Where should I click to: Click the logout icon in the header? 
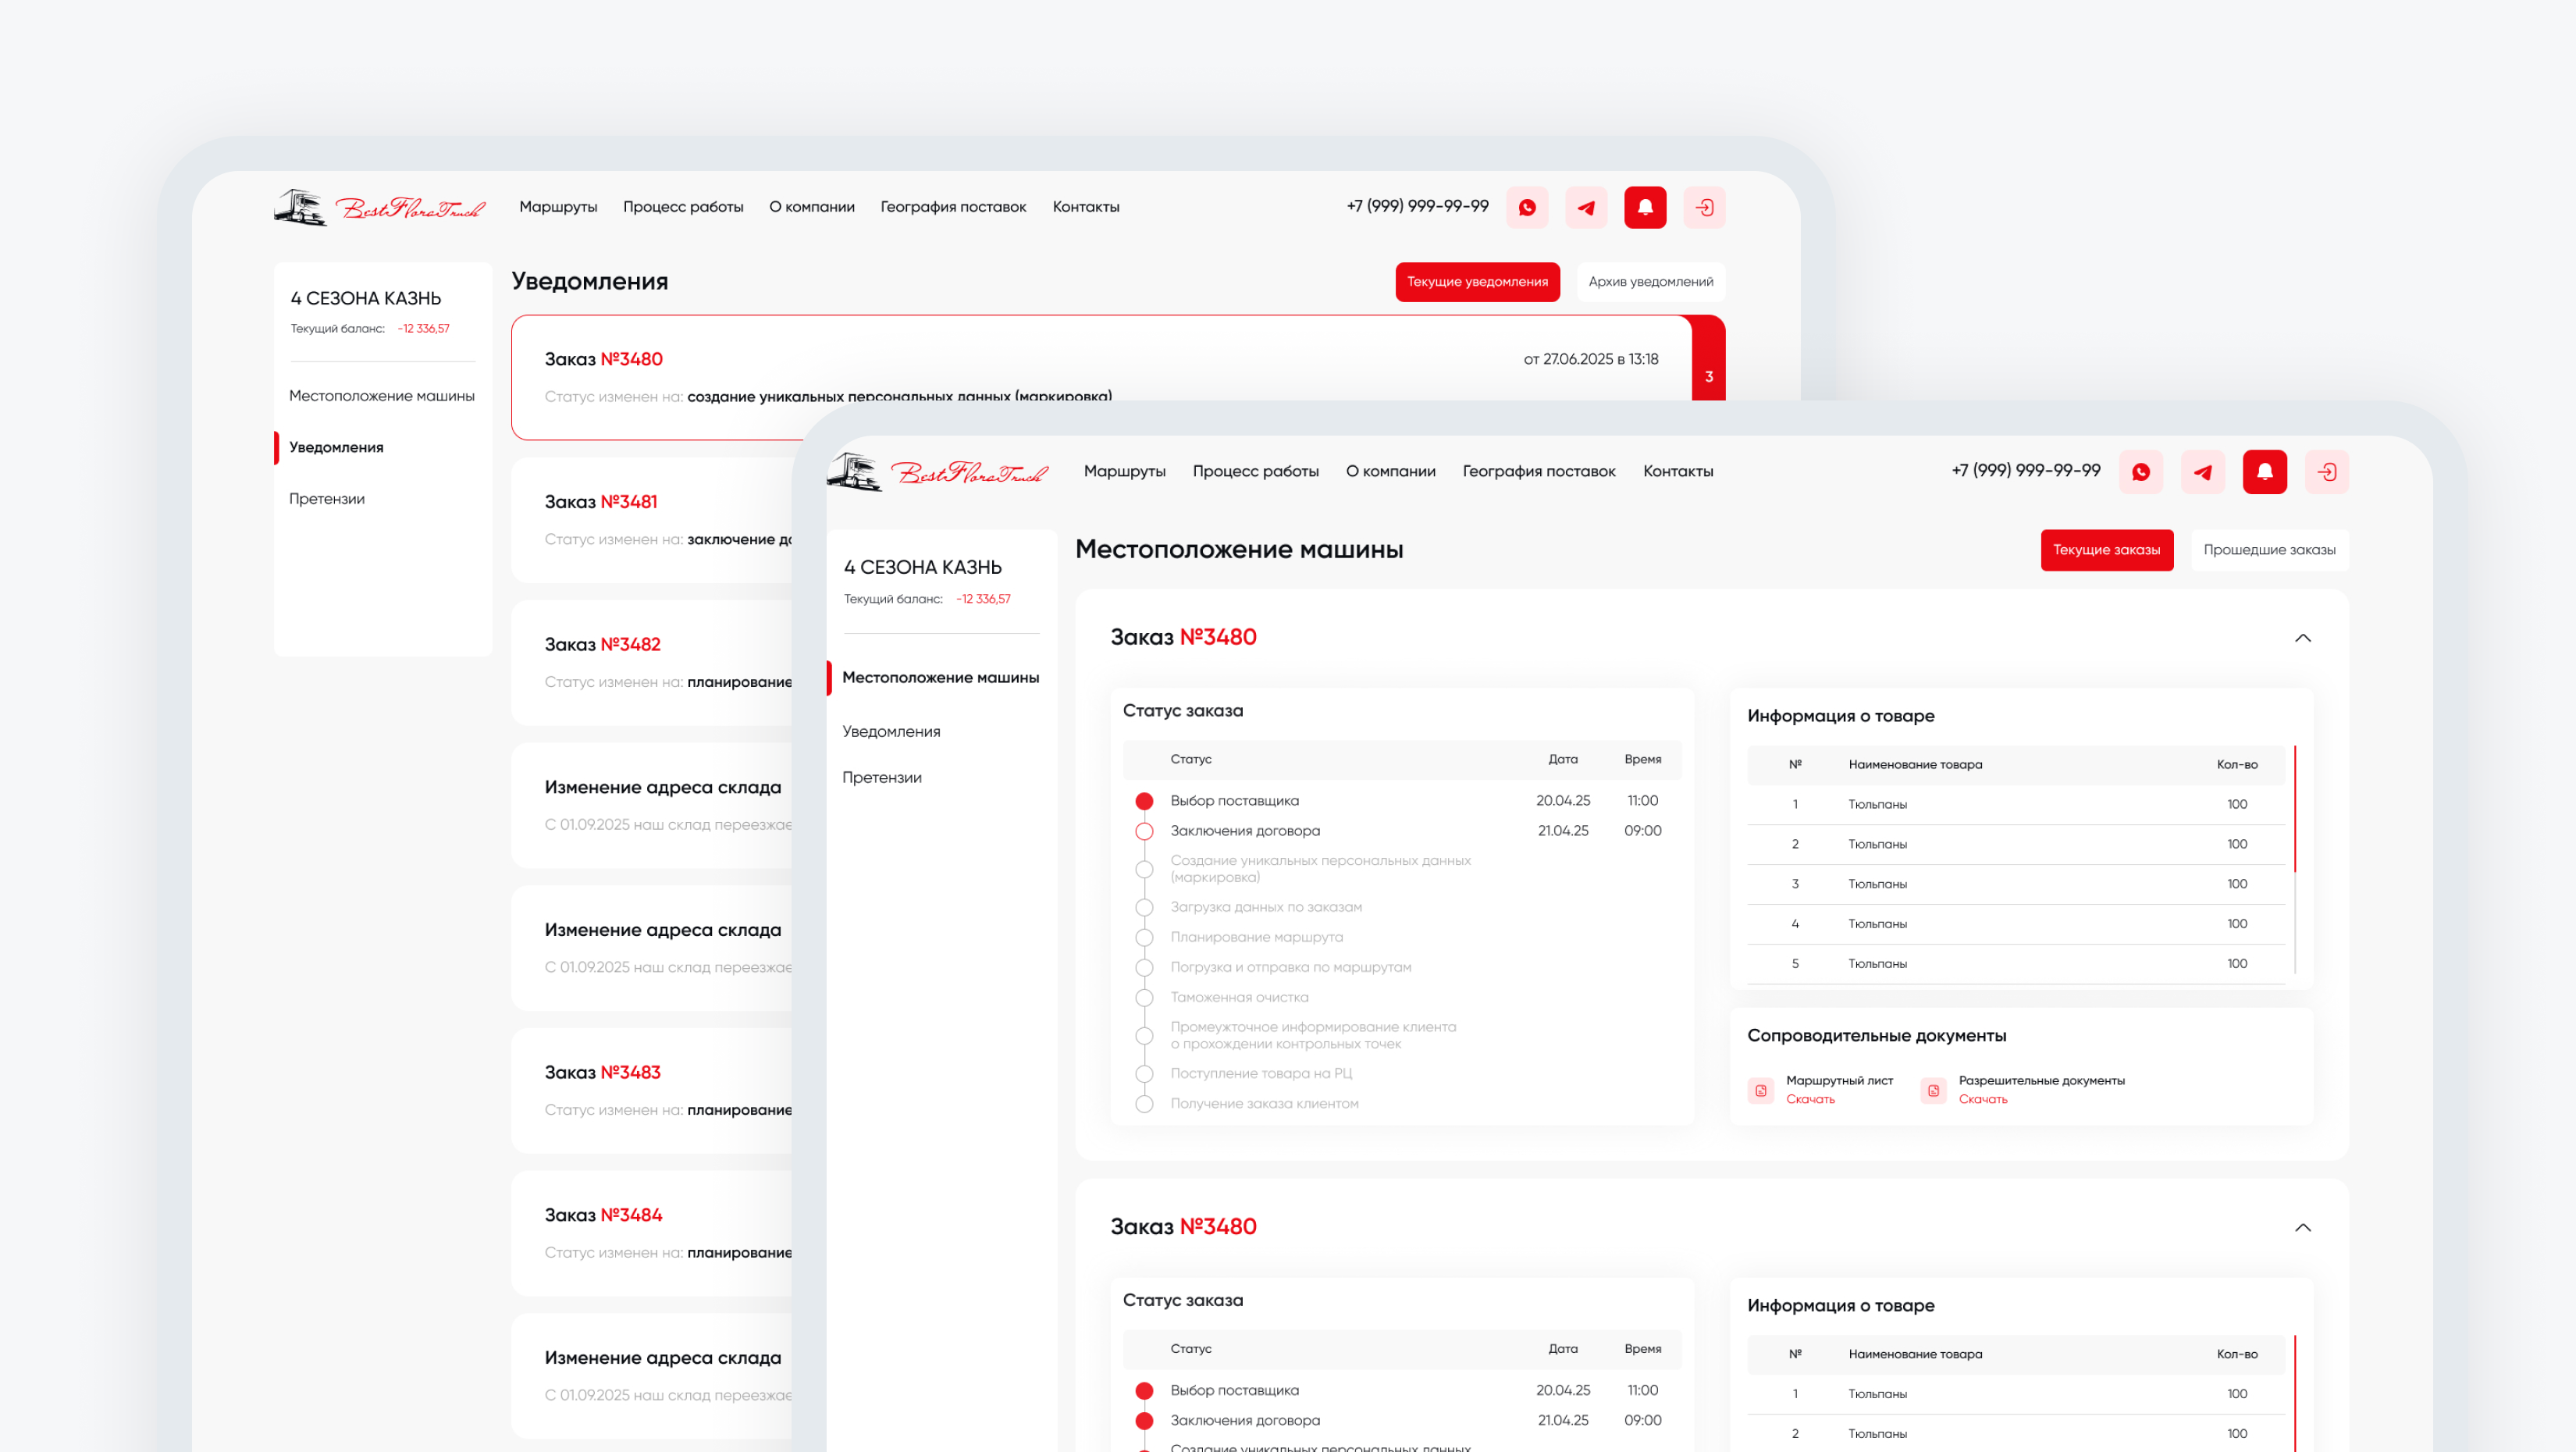click(2327, 471)
